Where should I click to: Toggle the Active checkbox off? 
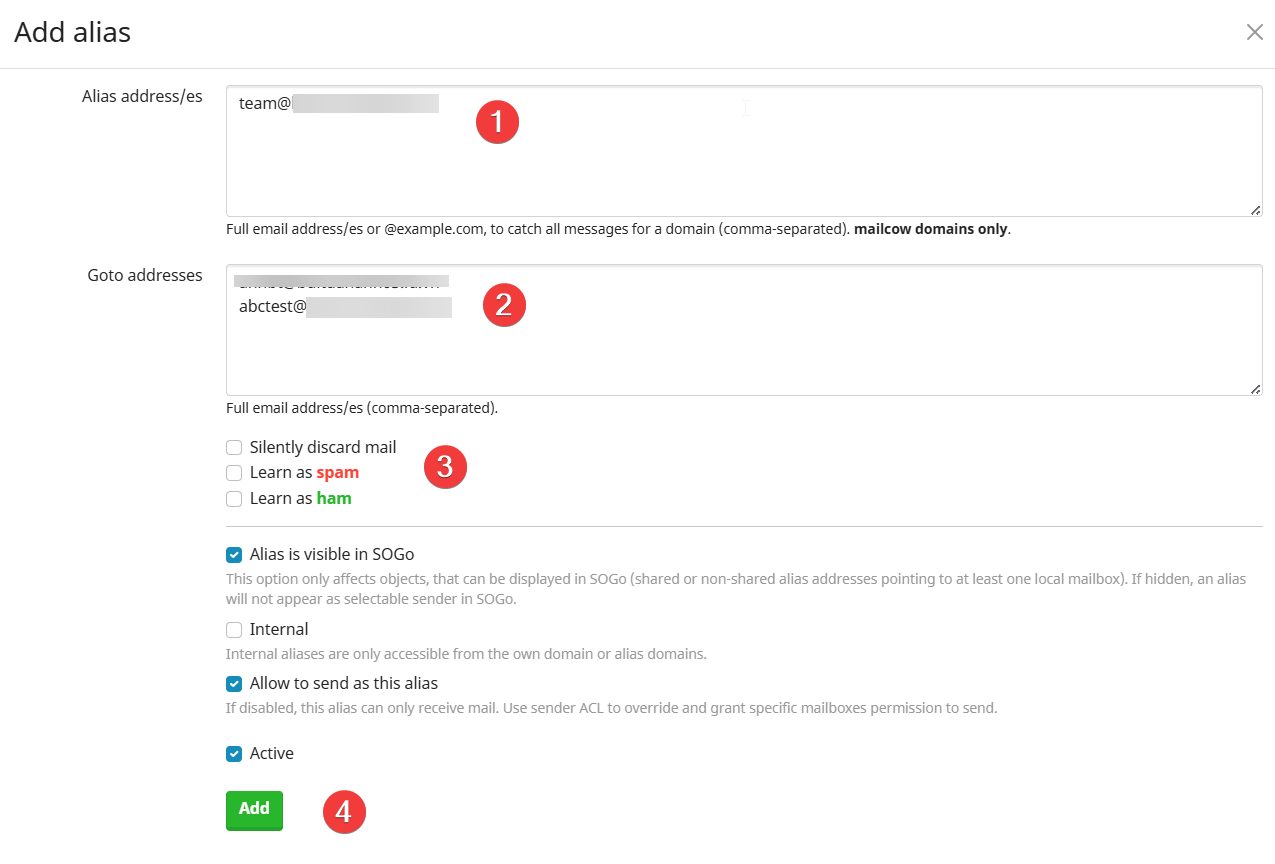[x=234, y=754]
